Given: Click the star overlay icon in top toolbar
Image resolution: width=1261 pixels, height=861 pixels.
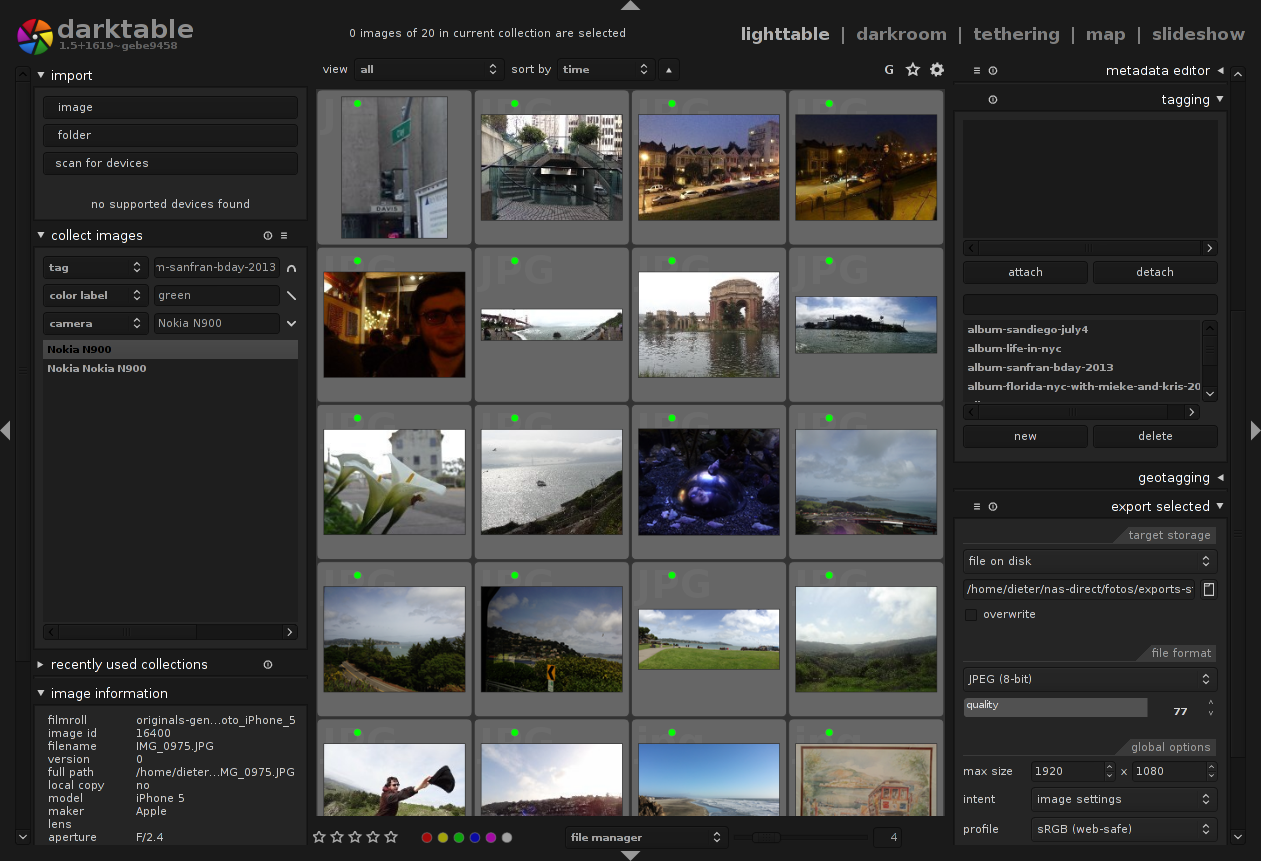Looking at the screenshot, I should tap(913, 70).
